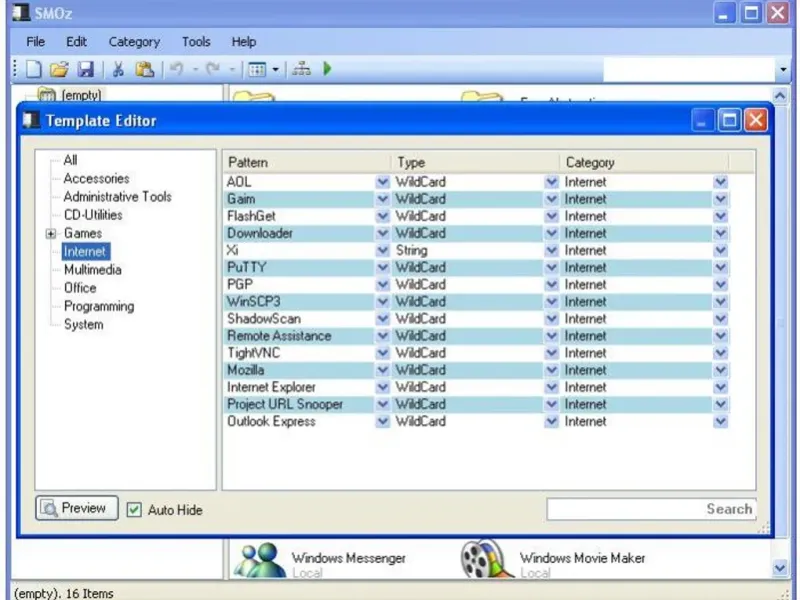Screen dimensions: 800x600
Task: Click the Project URL Snooper pattern cell
Action: pos(299,404)
